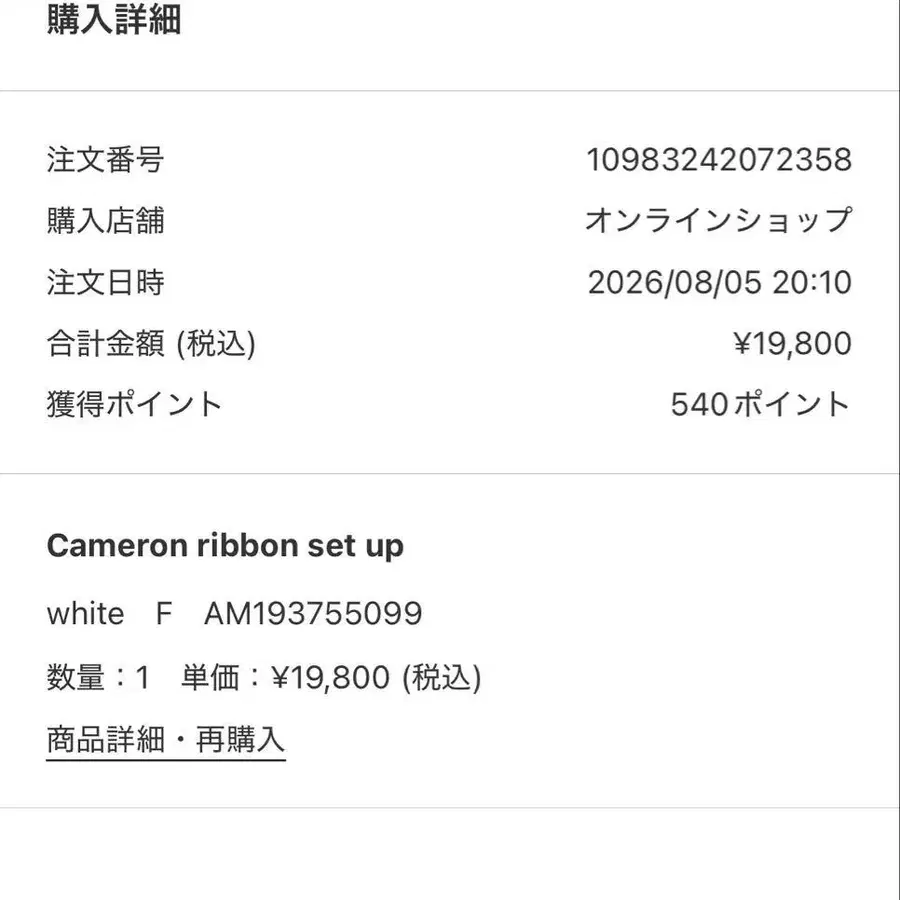Click the 単価:¥19,800 unit price
This screenshot has width=900, height=900.
coord(286,677)
